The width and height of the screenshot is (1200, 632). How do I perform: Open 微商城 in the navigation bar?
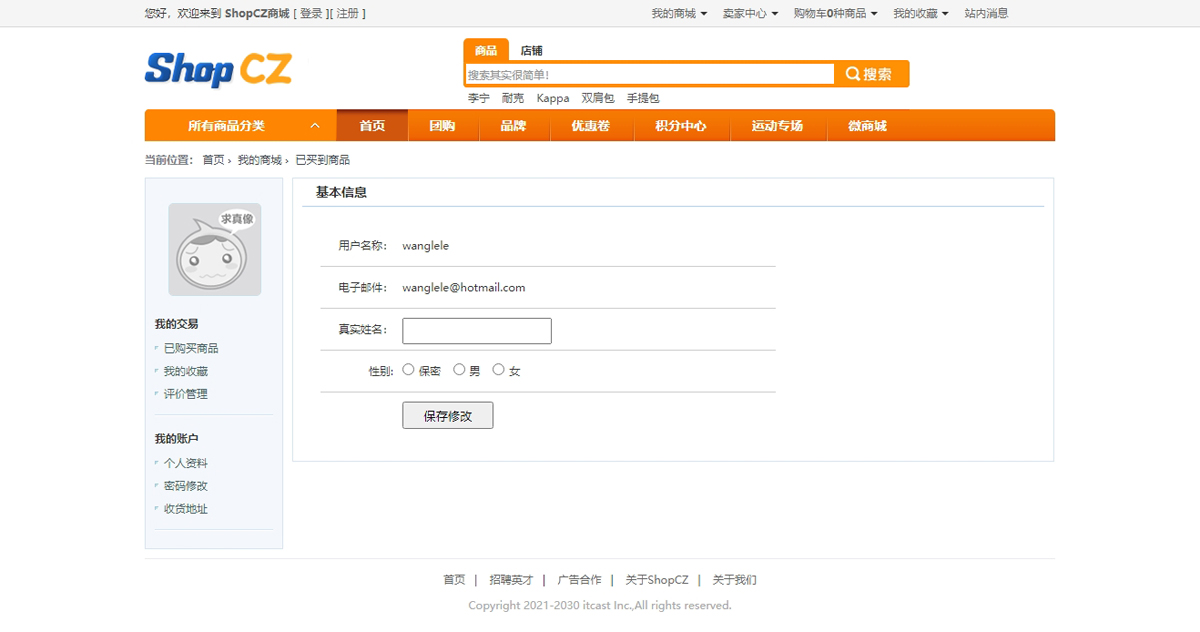867,126
